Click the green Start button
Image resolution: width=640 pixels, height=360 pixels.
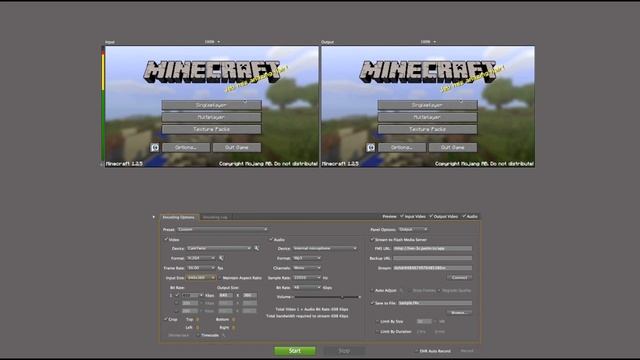pyautogui.click(x=295, y=351)
